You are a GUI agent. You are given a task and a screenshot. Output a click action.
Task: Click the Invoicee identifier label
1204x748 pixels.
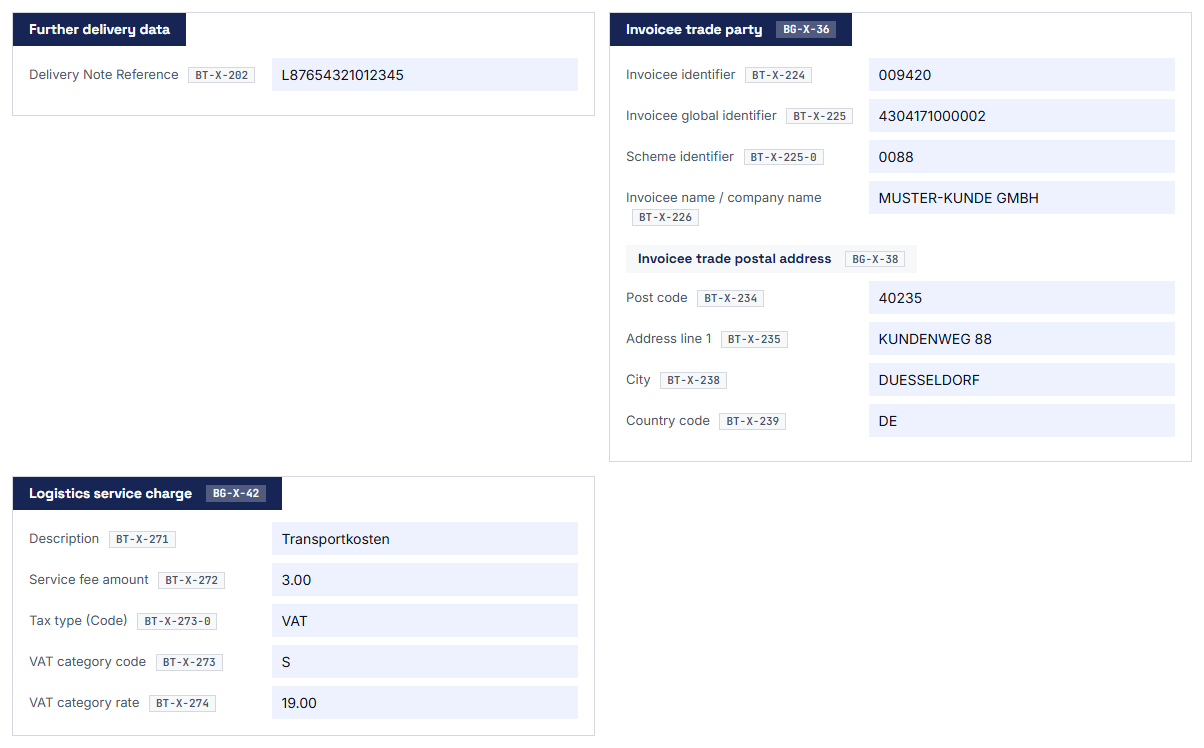pyautogui.click(x=681, y=75)
